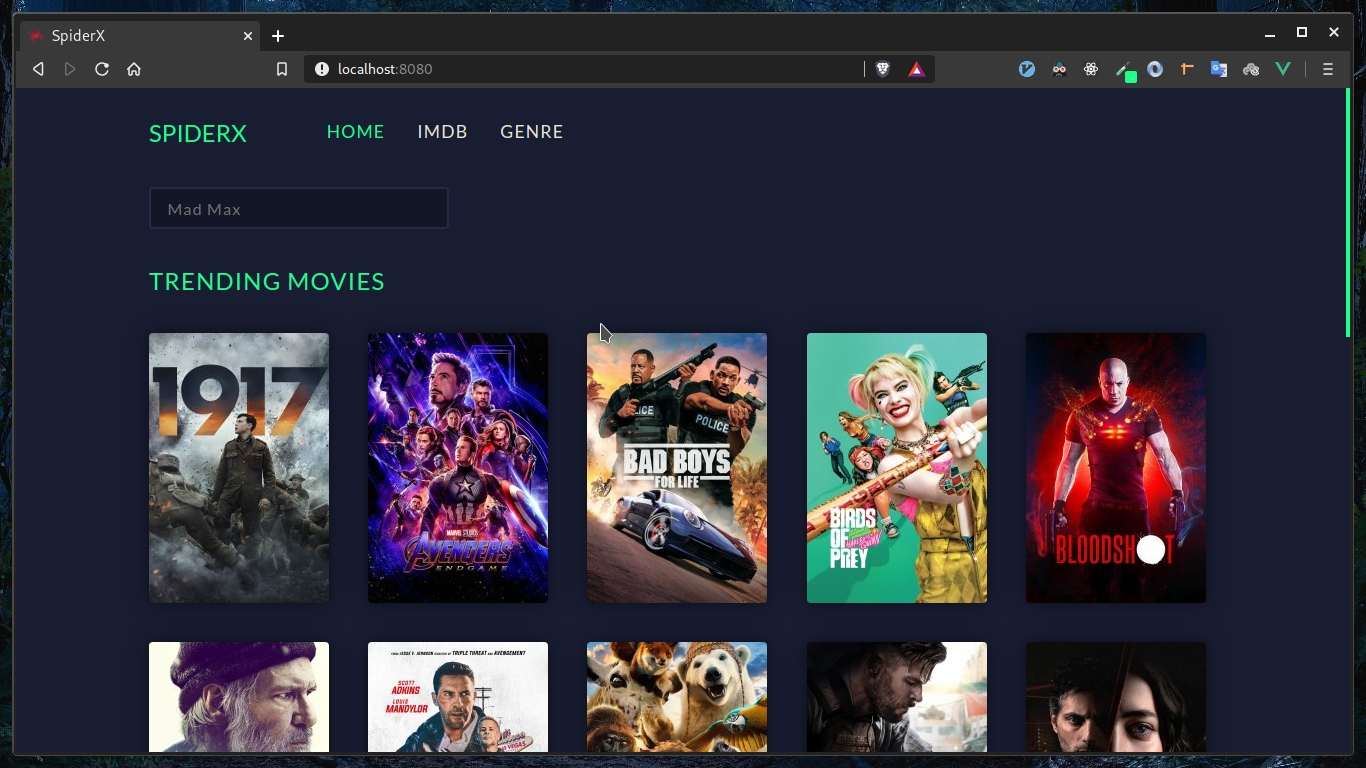Open Google Translate extension
The width and height of the screenshot is (1366, 768).
pyautogui.click(x=1219, y=69)
